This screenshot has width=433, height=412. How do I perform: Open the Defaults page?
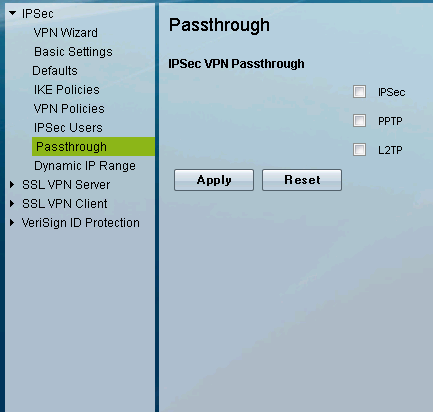(55, 71)
